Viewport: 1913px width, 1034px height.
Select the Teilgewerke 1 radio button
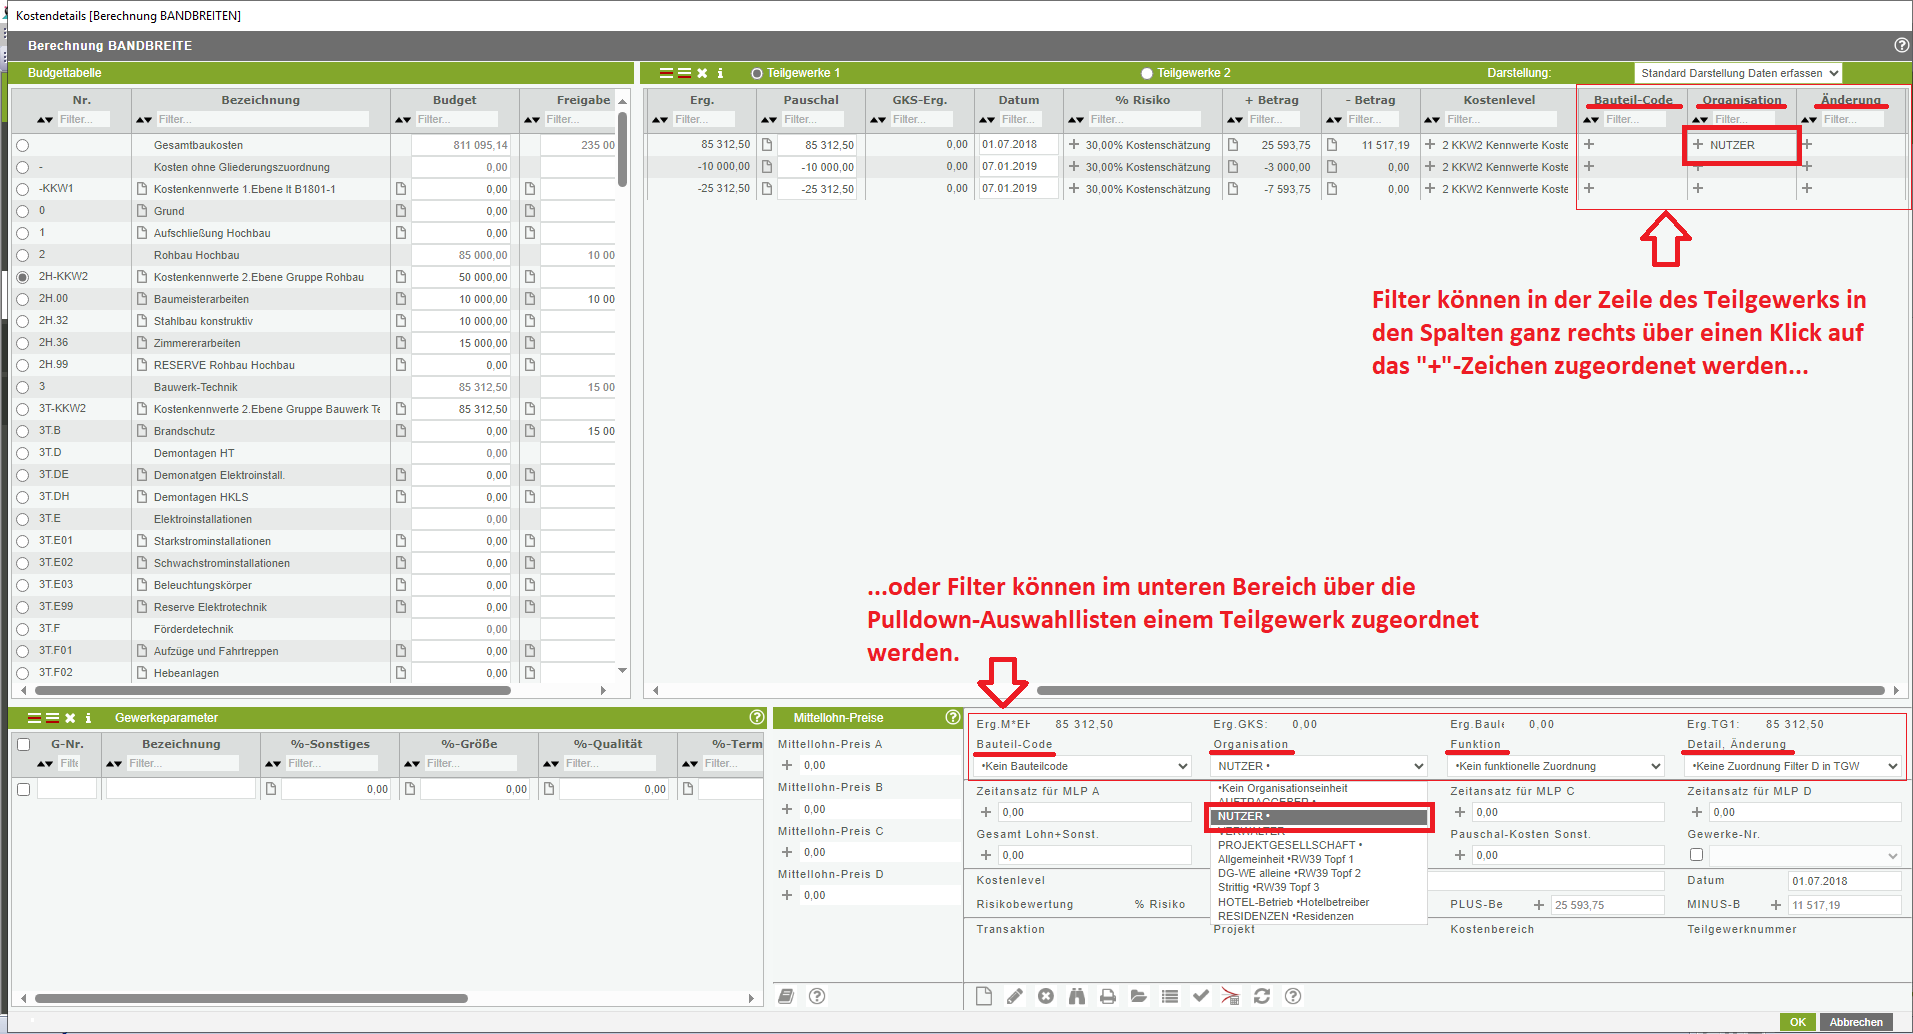click(x=757, y=73)
